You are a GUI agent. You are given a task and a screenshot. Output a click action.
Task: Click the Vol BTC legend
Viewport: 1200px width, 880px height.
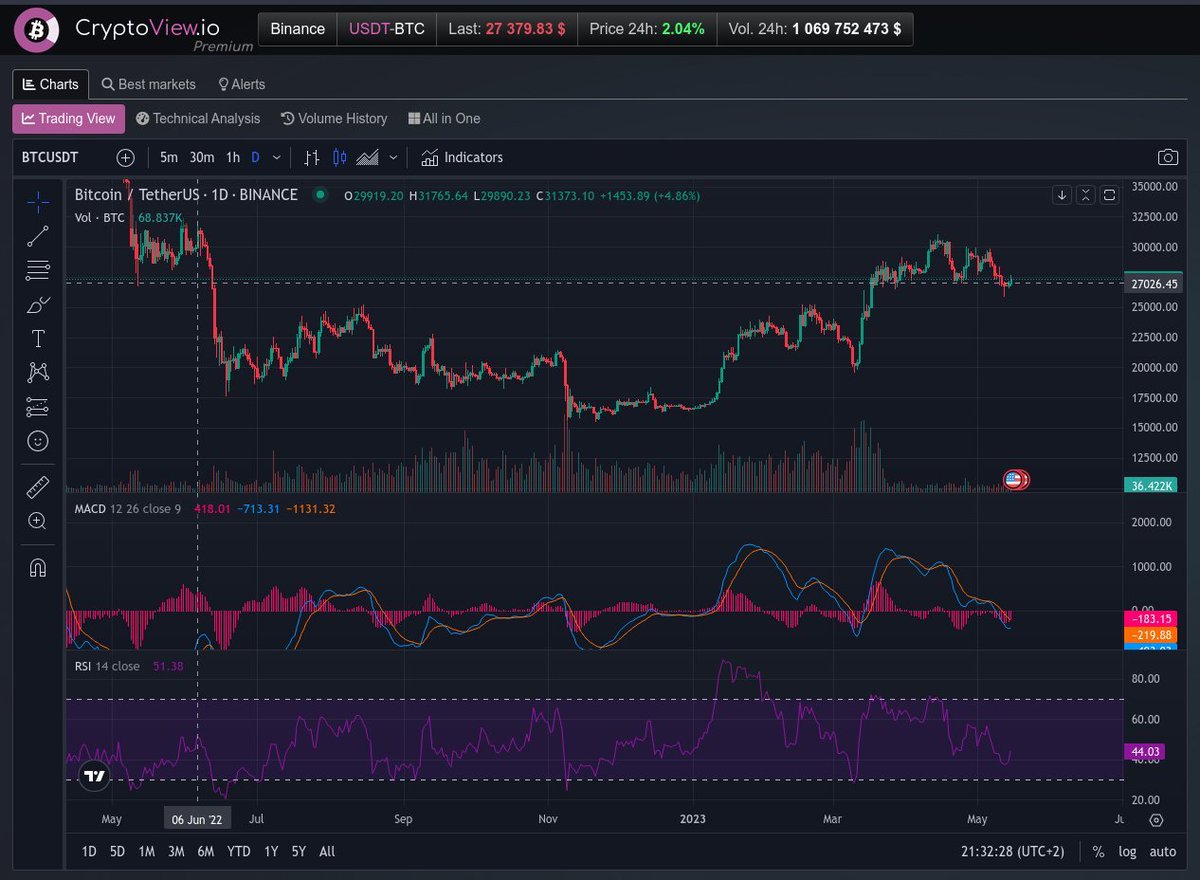click(x=100, y=217)
